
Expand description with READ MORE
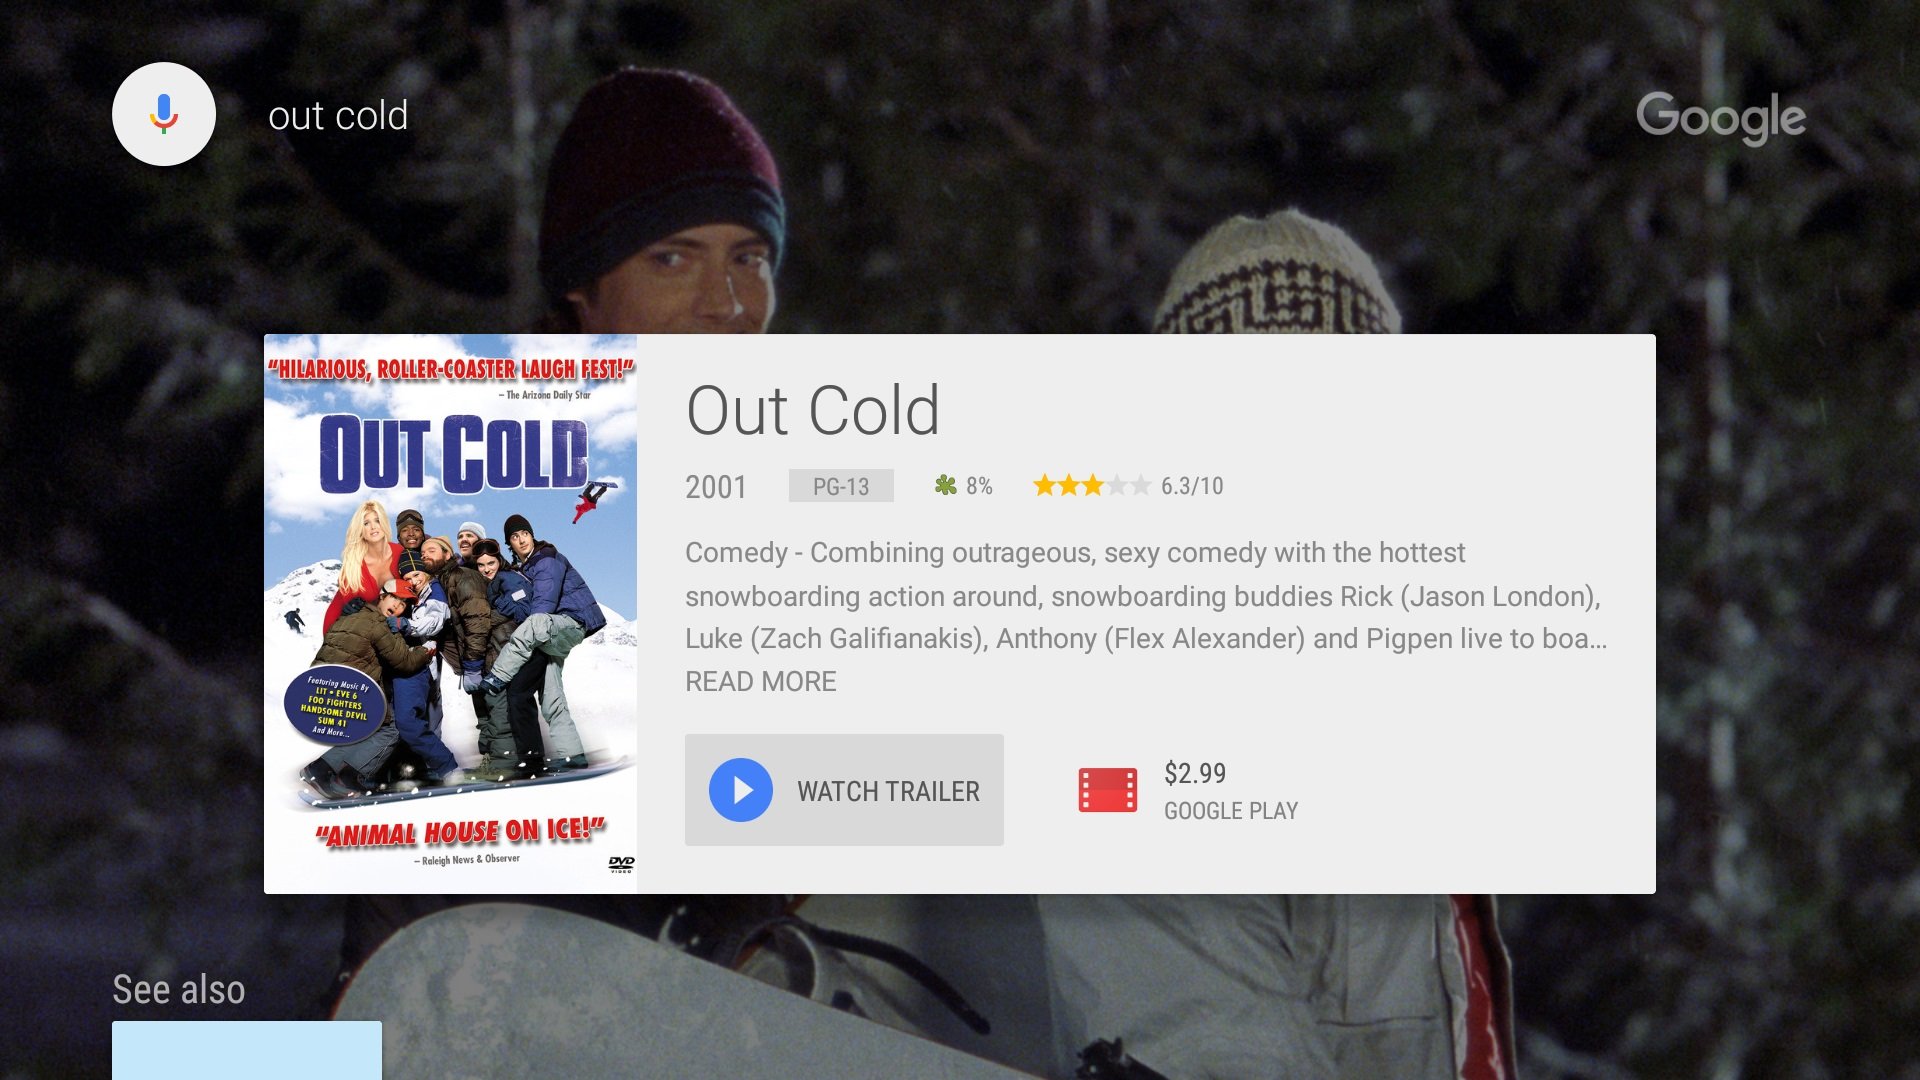click(761, 682)
